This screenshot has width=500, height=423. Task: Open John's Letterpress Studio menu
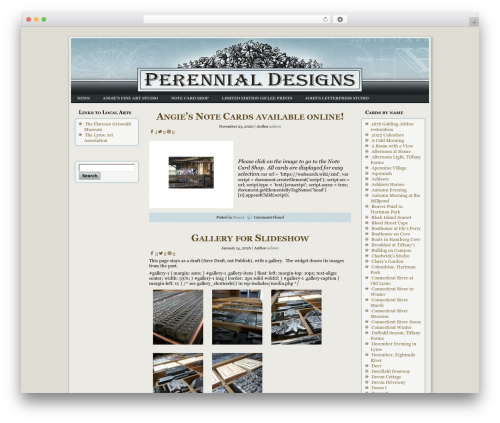click(x=337, y=98)
